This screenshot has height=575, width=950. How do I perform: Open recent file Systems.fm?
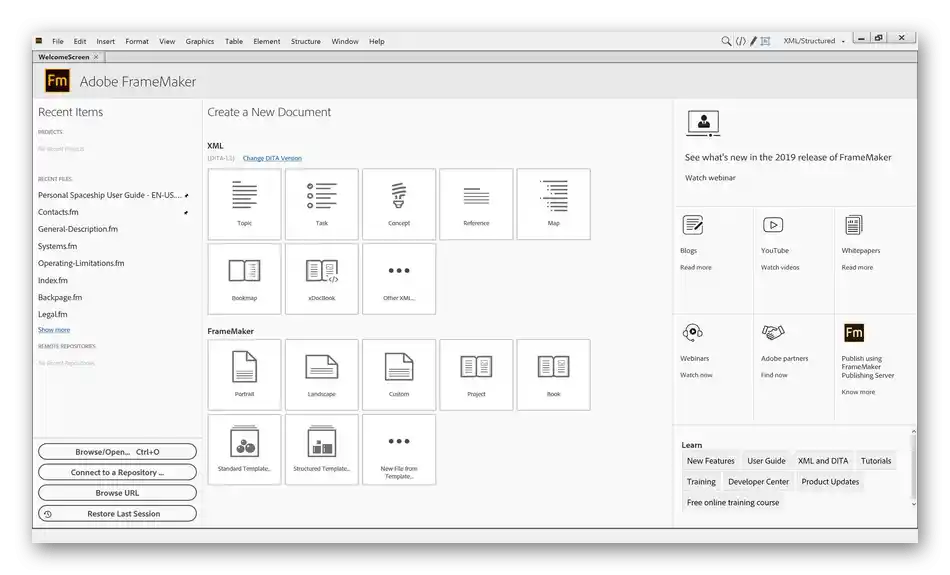pos(58,246)
